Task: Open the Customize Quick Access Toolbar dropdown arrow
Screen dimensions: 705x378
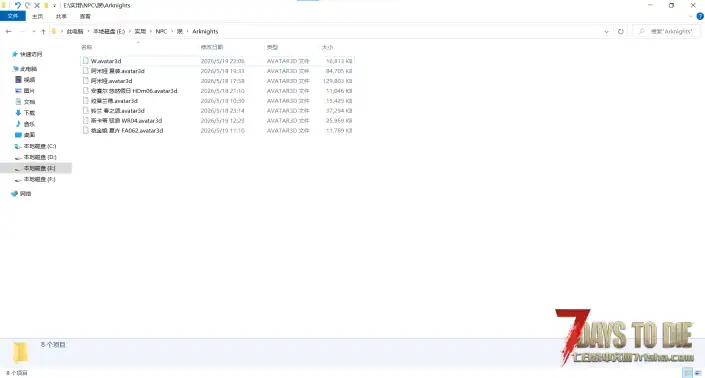Action: [x=54, y=6]
